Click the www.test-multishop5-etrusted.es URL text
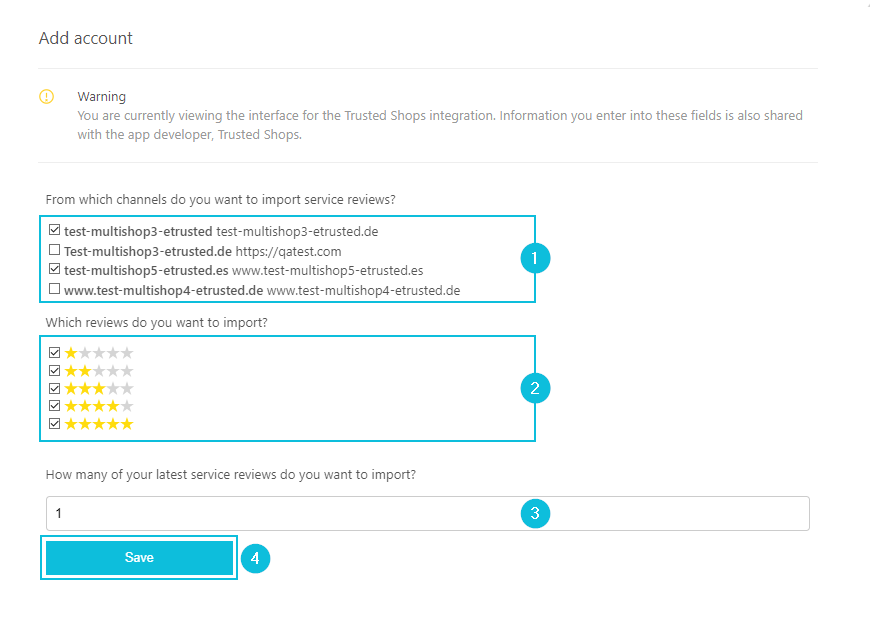870x643 pixels. 327,271
